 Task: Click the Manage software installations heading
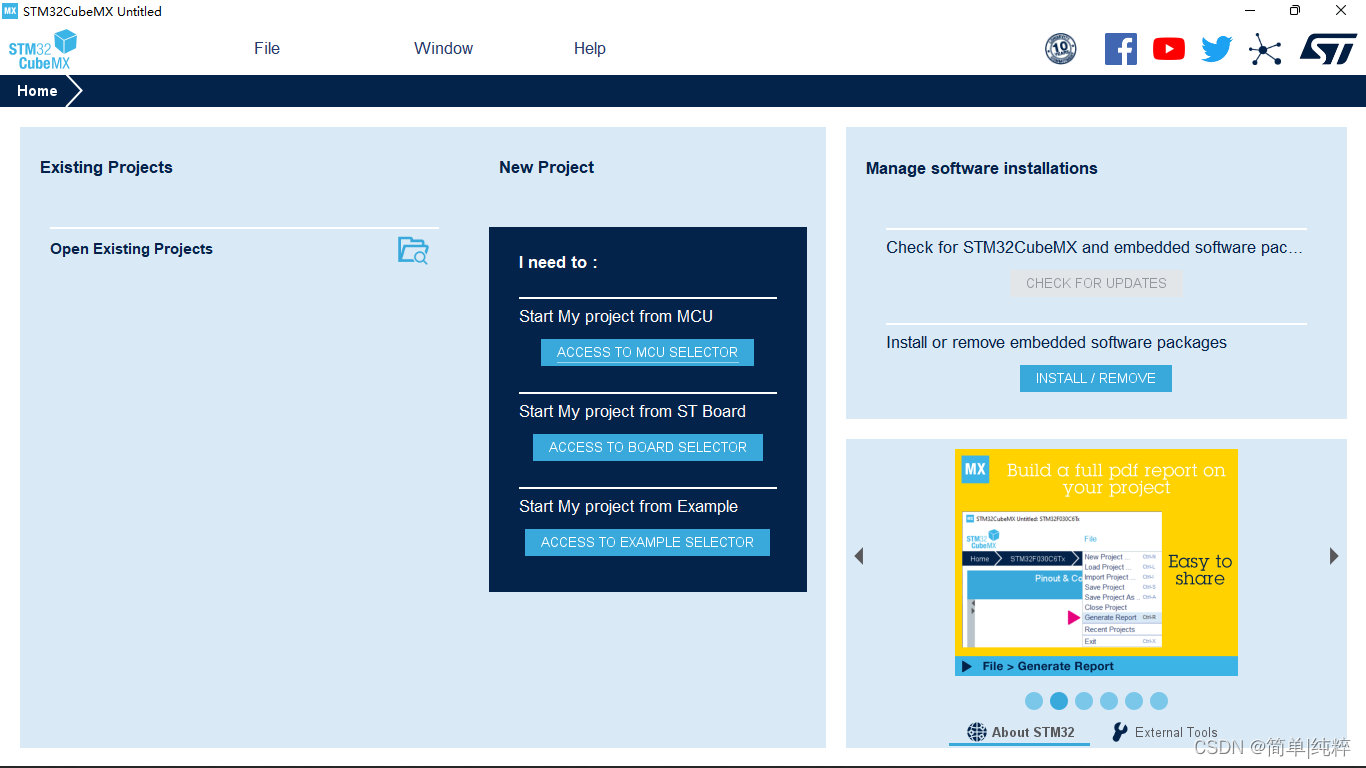981,168
